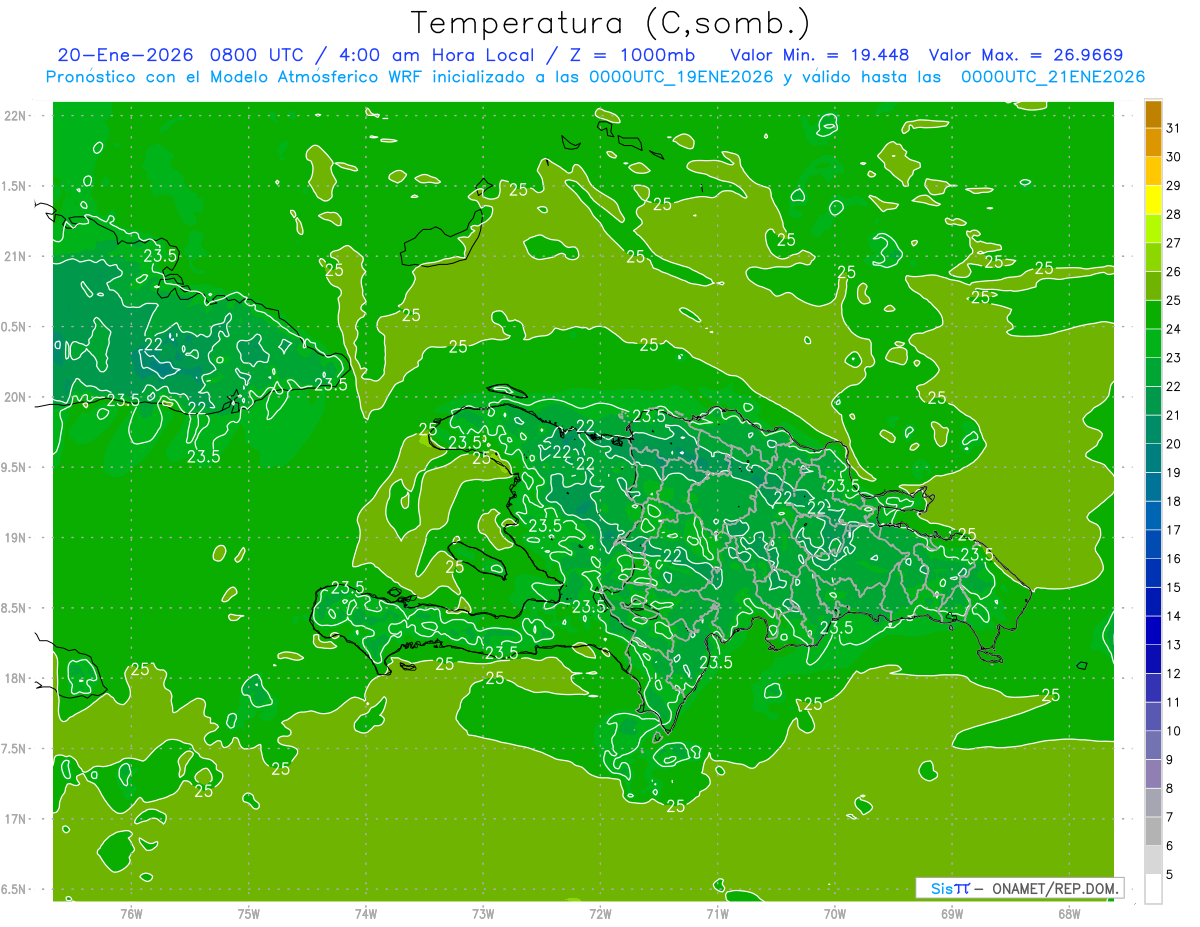Click the valid-until time "0000UTC_21ENE2026"
The width and height of the screenshot is (1200, 927).
[x=1053, y=77]
